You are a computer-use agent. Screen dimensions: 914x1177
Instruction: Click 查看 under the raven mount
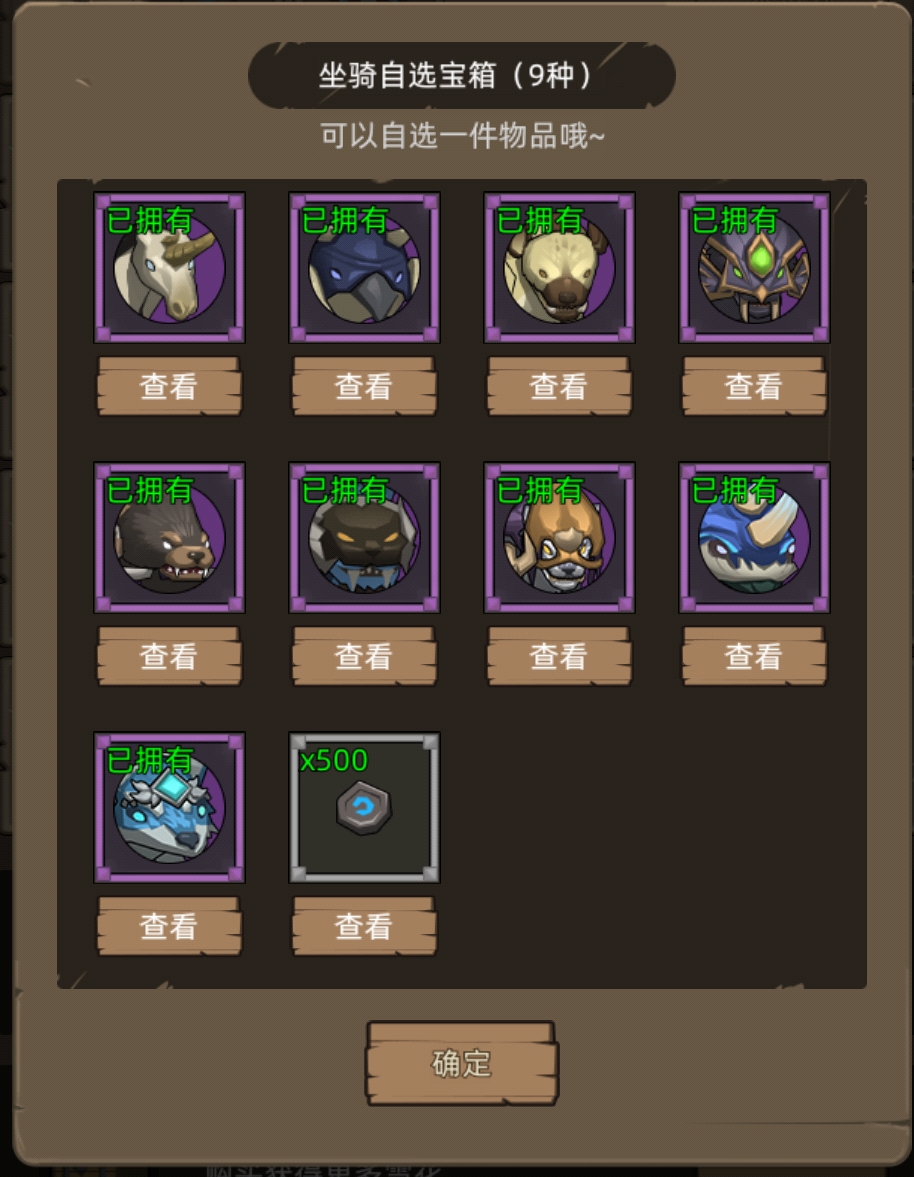364,386
